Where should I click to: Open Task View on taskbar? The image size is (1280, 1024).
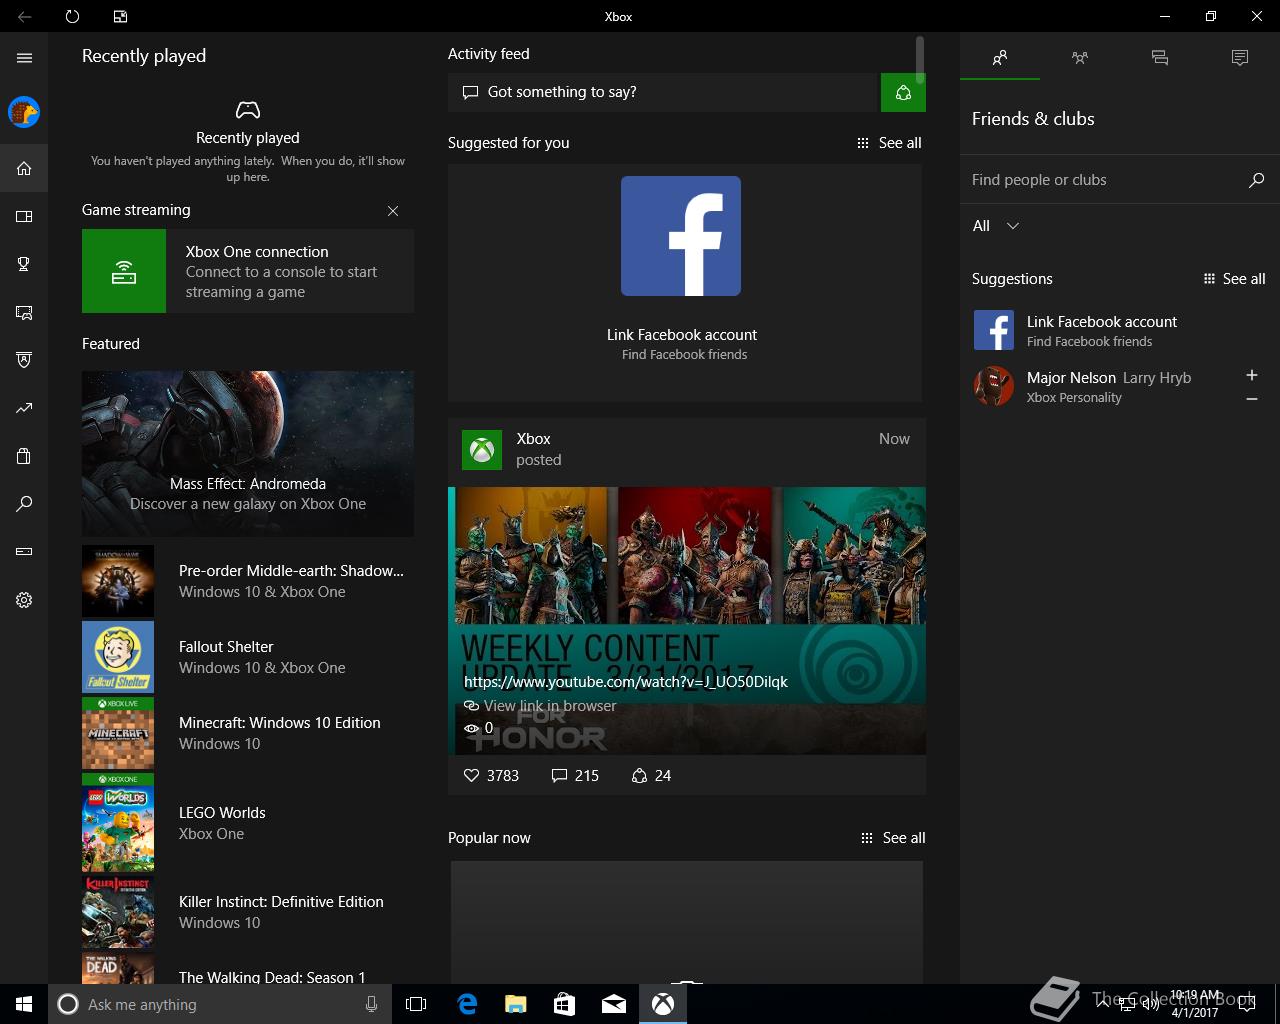pos(416,1004)
